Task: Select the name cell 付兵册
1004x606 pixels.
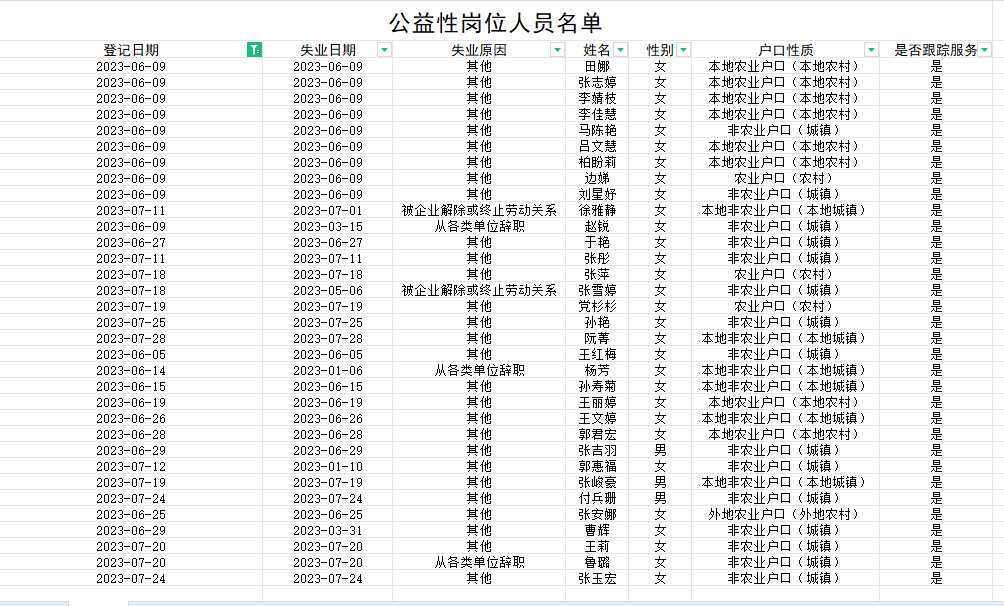Action: pyautogui.click(x=597, y=499)
